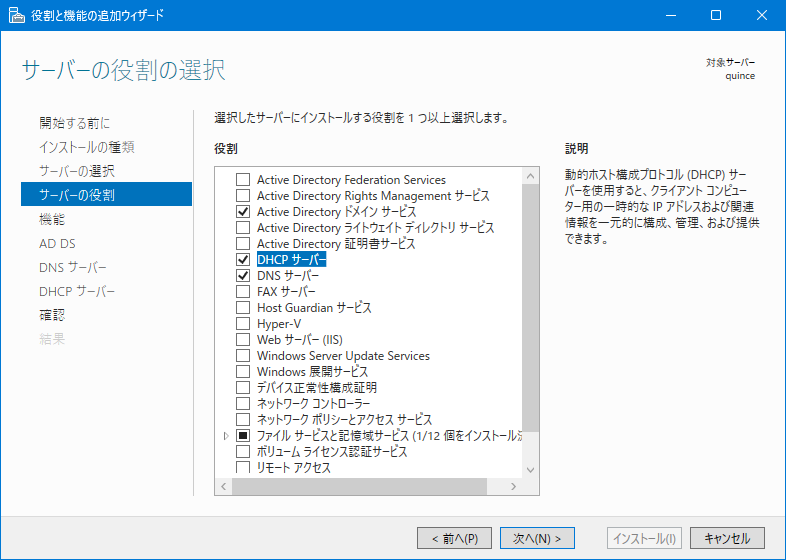Enable the FAX サーバー checkbox
This screenshot has width=786, height=560.
pos(243,292)
